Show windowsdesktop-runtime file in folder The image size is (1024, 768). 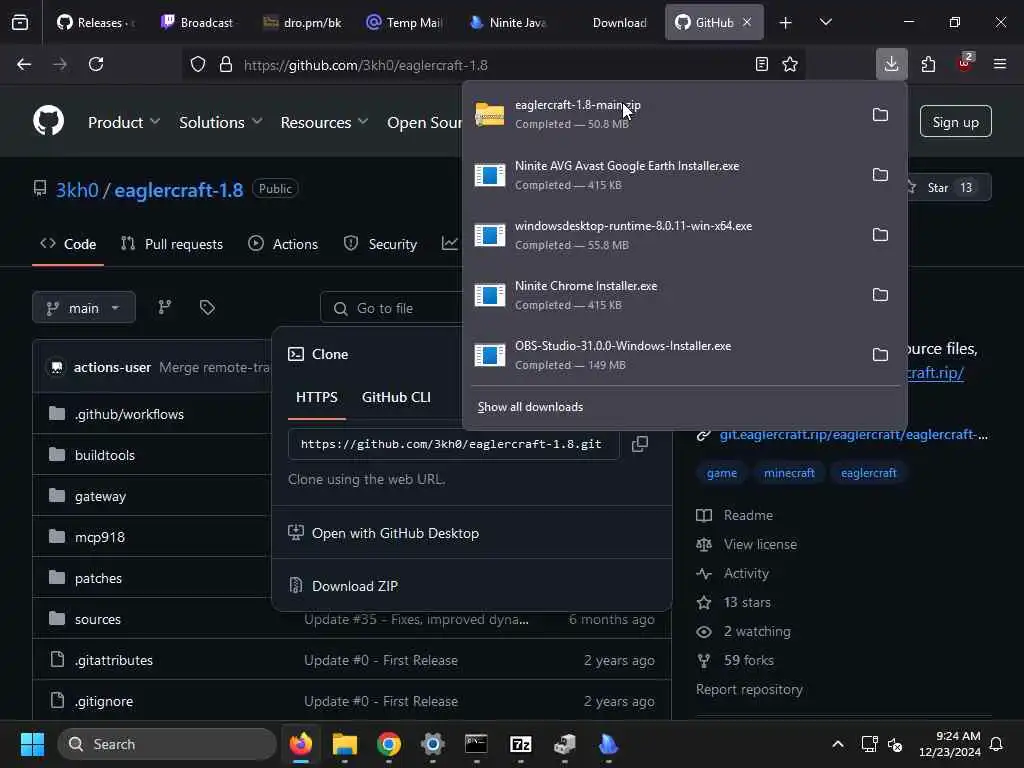880,234
